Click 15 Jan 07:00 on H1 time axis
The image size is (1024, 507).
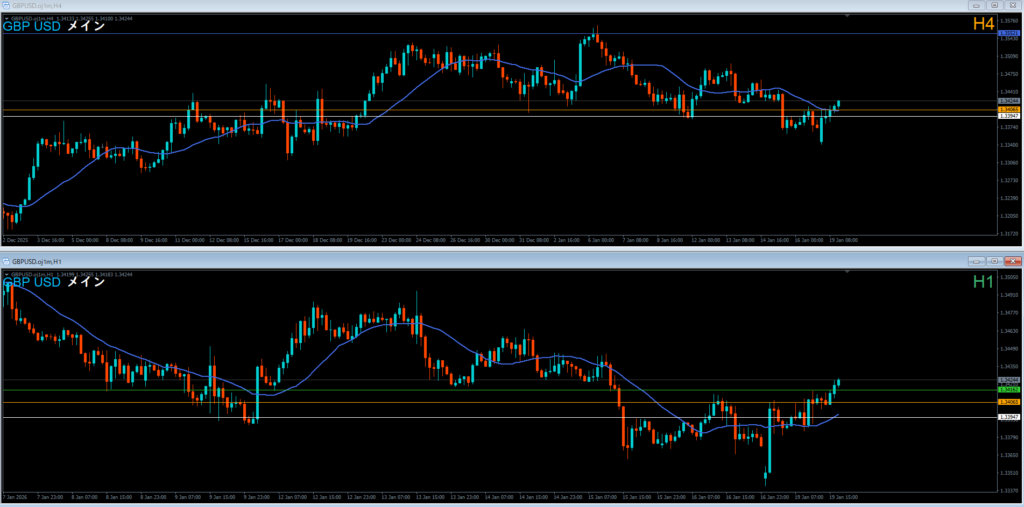[x=604, y=497]
